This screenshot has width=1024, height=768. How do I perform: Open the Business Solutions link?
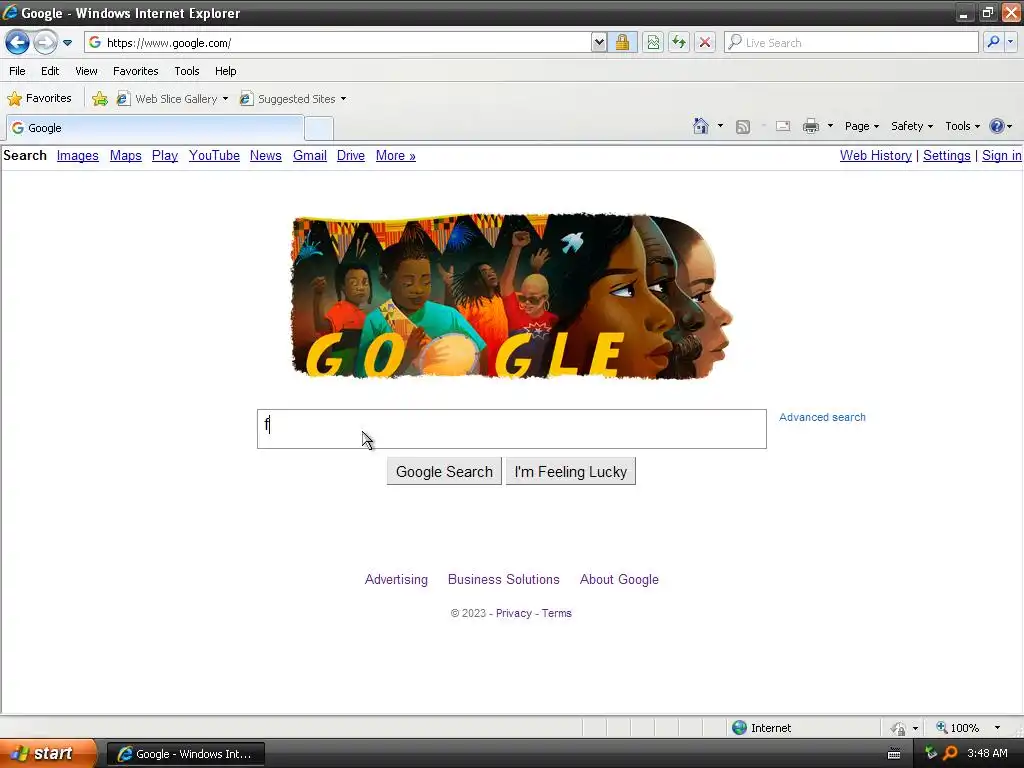pyautogui.click(x=504, y=579)
